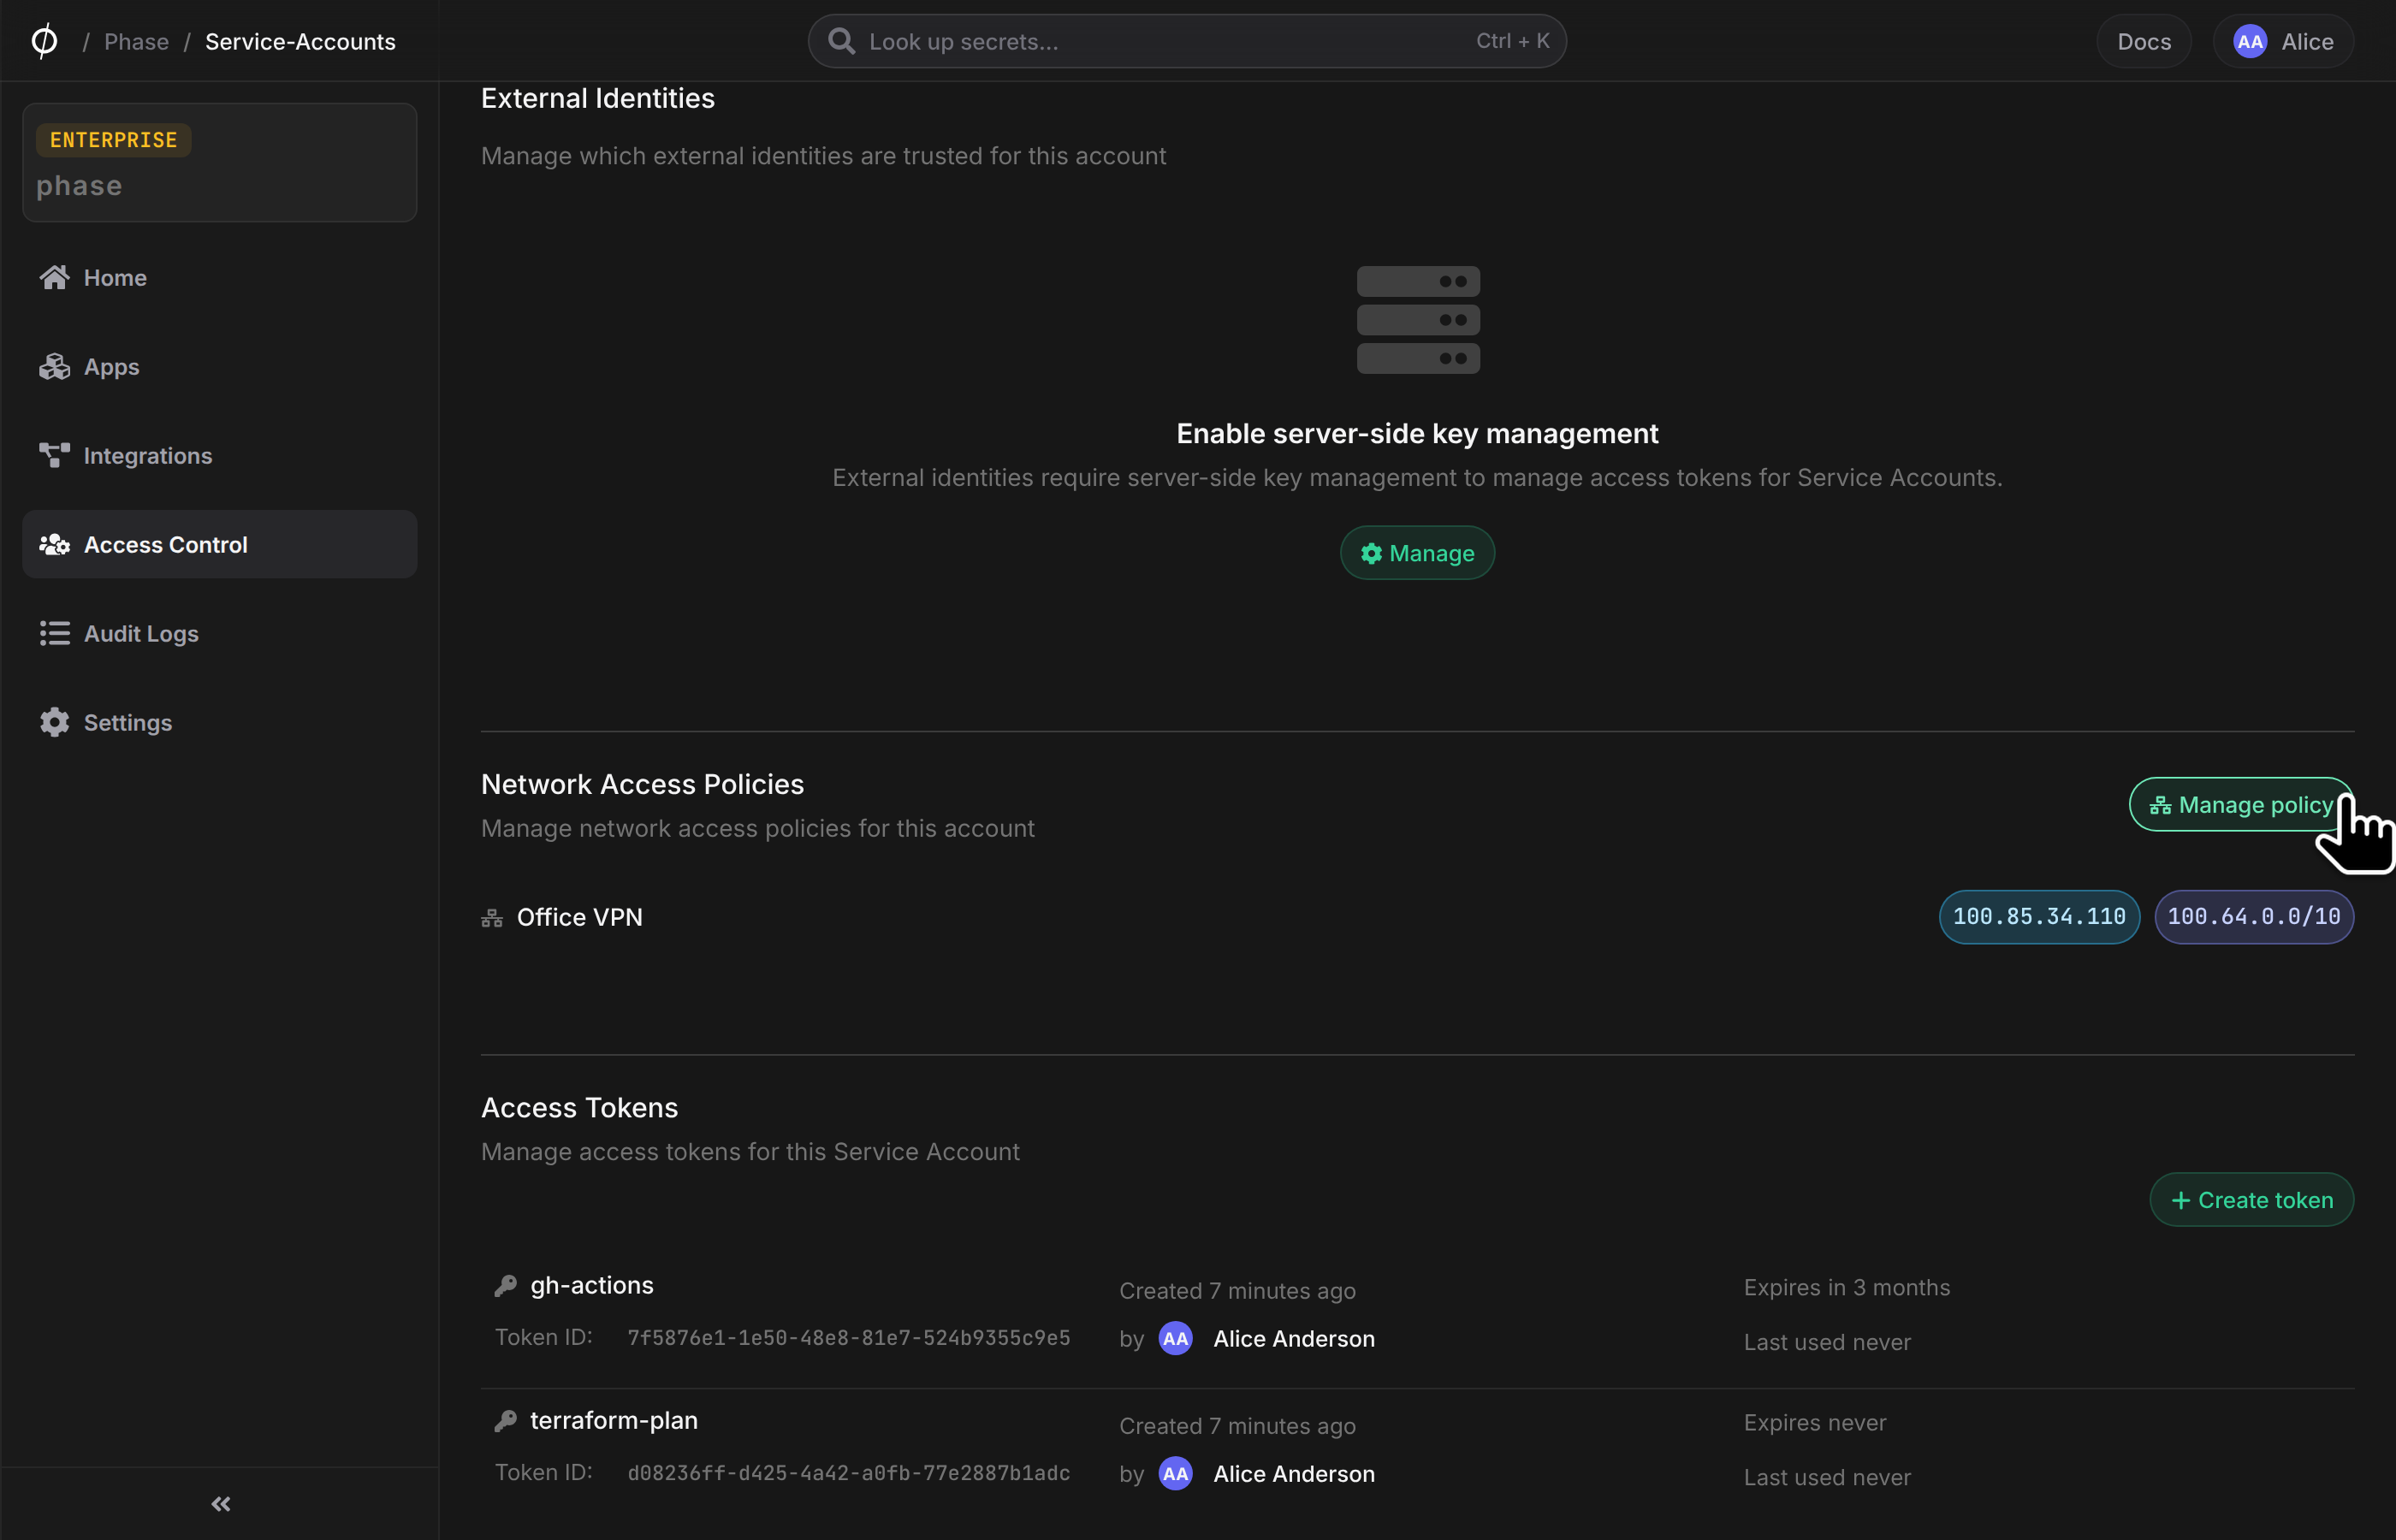Click the key icon beside gh-actions
The height and width of the screenshot is (1540, 2396).
pos(506,1286)
